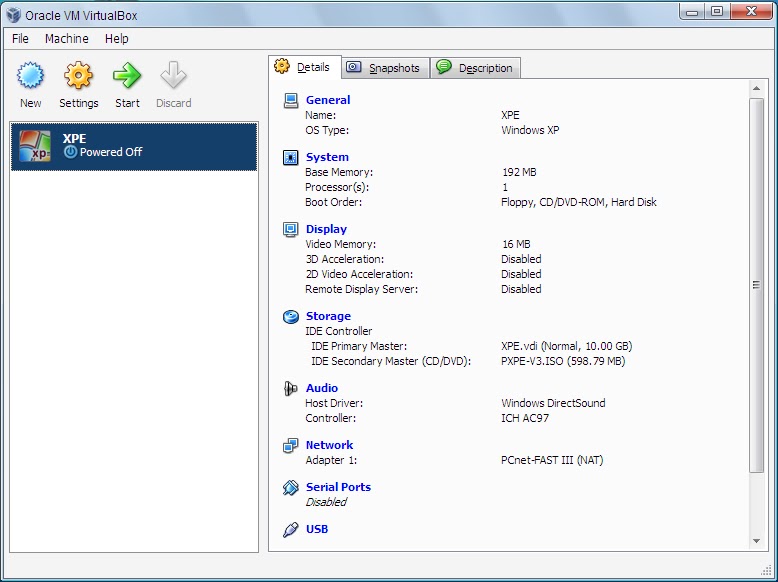778x582 pixels.
Task: Click boot order Floppy, CD/DVD-ROM, Hard Disk
Action: (x=579, y=202)
